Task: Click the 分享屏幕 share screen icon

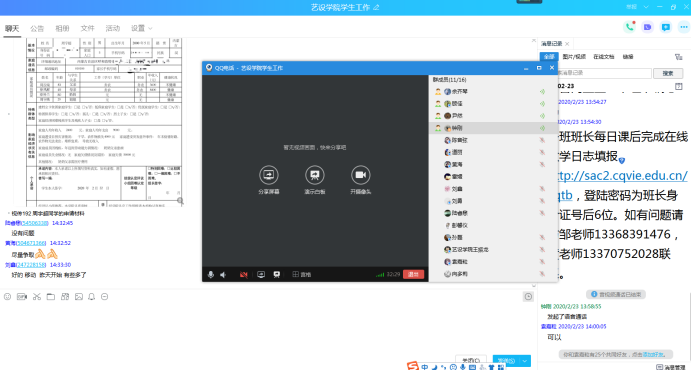Action: (x=268, y=175)
